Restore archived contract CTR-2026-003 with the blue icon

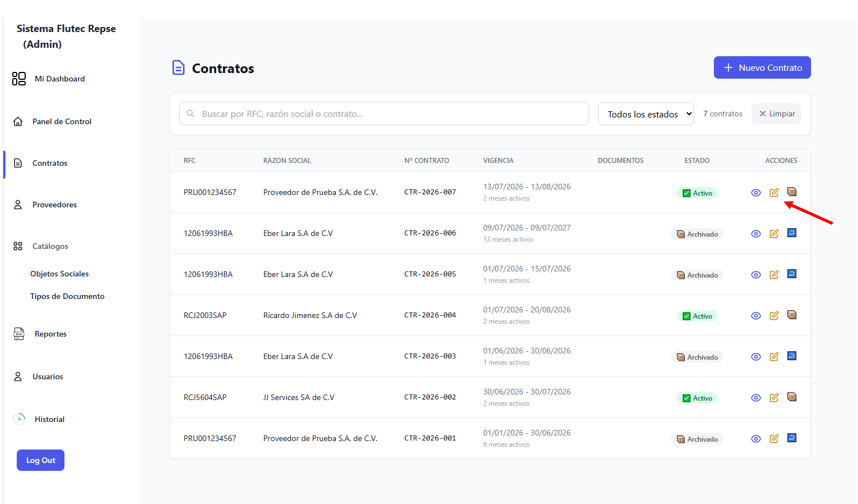point(792,356)
